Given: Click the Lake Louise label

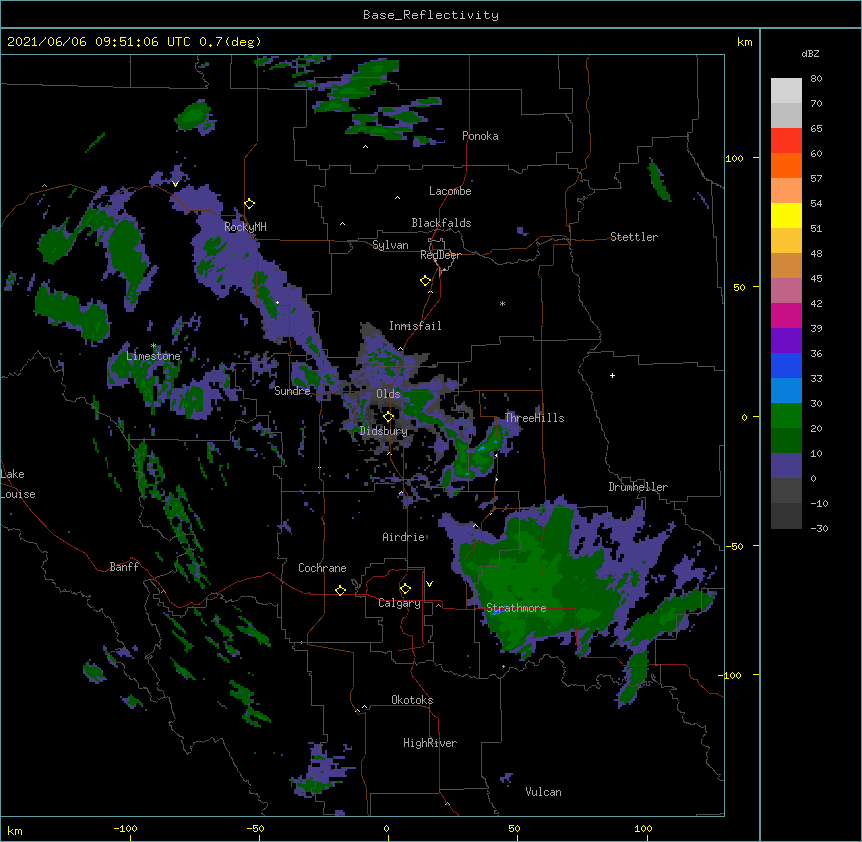Looking at the screenshot, I should click(18, 484).
